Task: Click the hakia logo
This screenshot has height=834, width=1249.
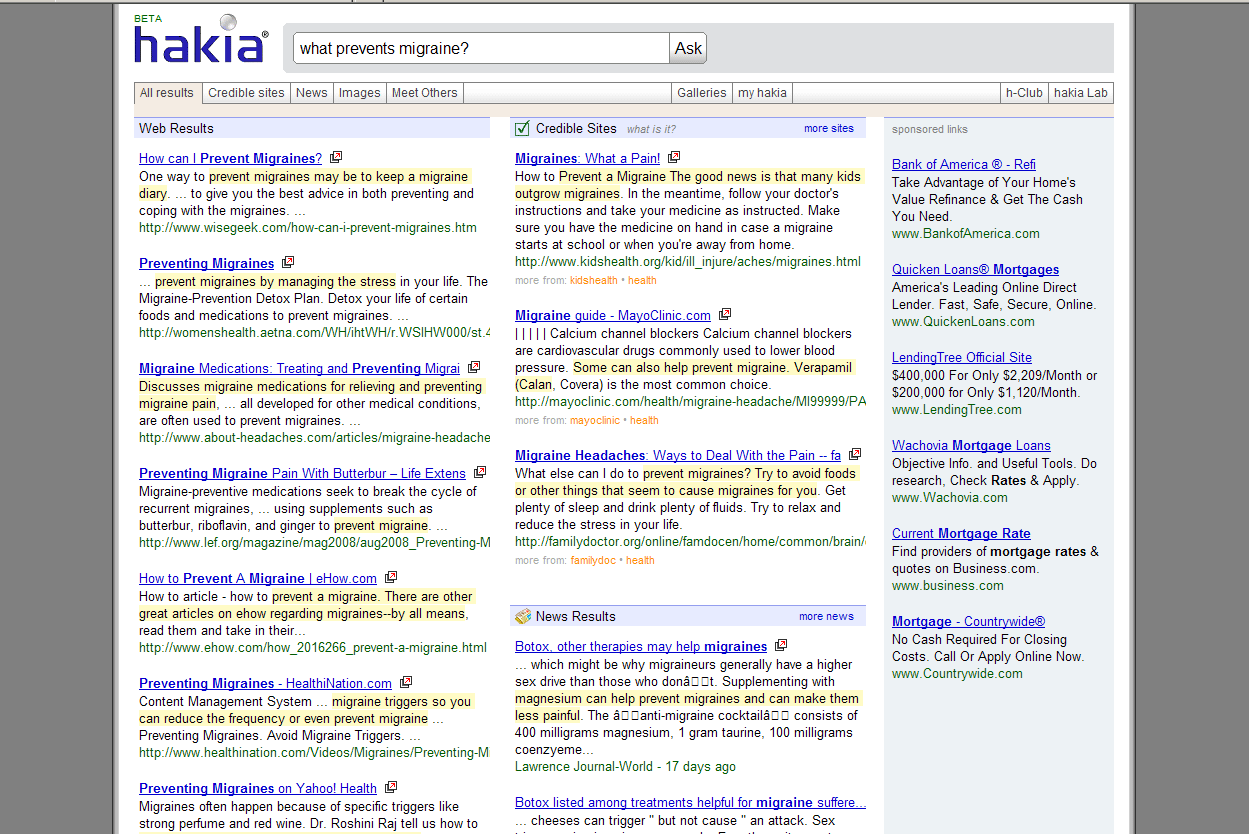Action: pos(201,42)
